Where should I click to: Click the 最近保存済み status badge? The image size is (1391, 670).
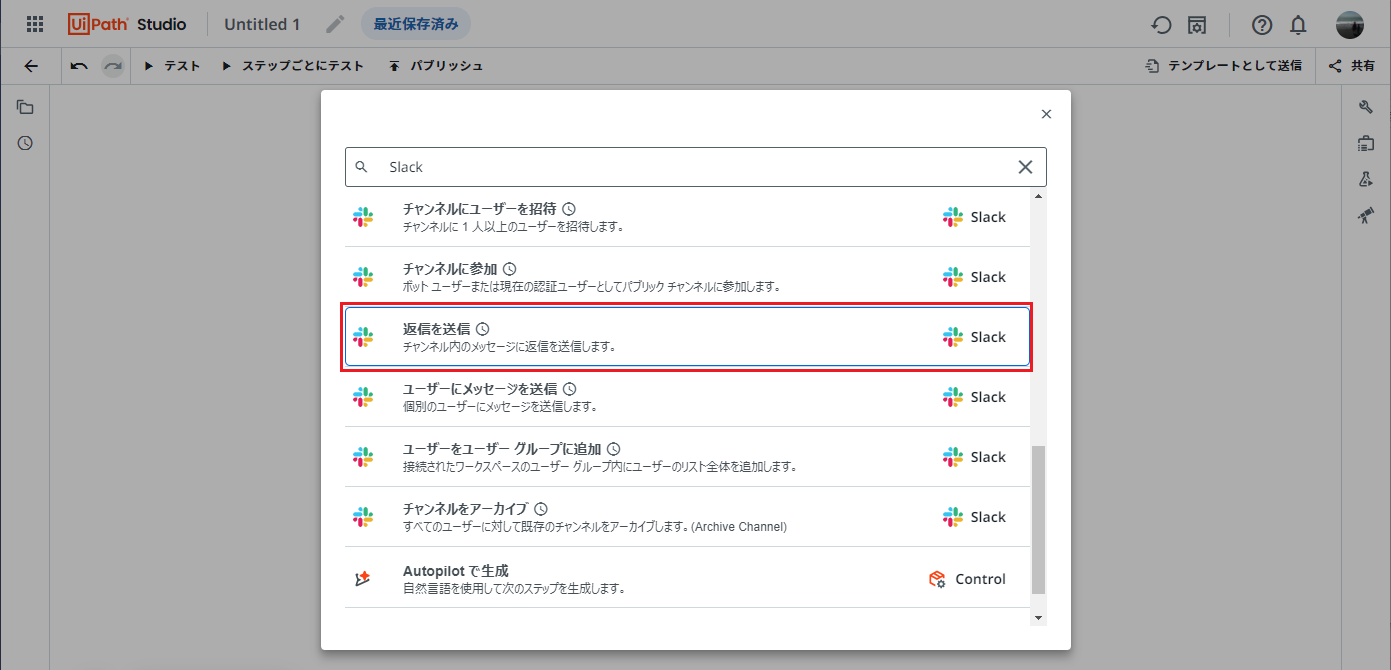point(416,24)
